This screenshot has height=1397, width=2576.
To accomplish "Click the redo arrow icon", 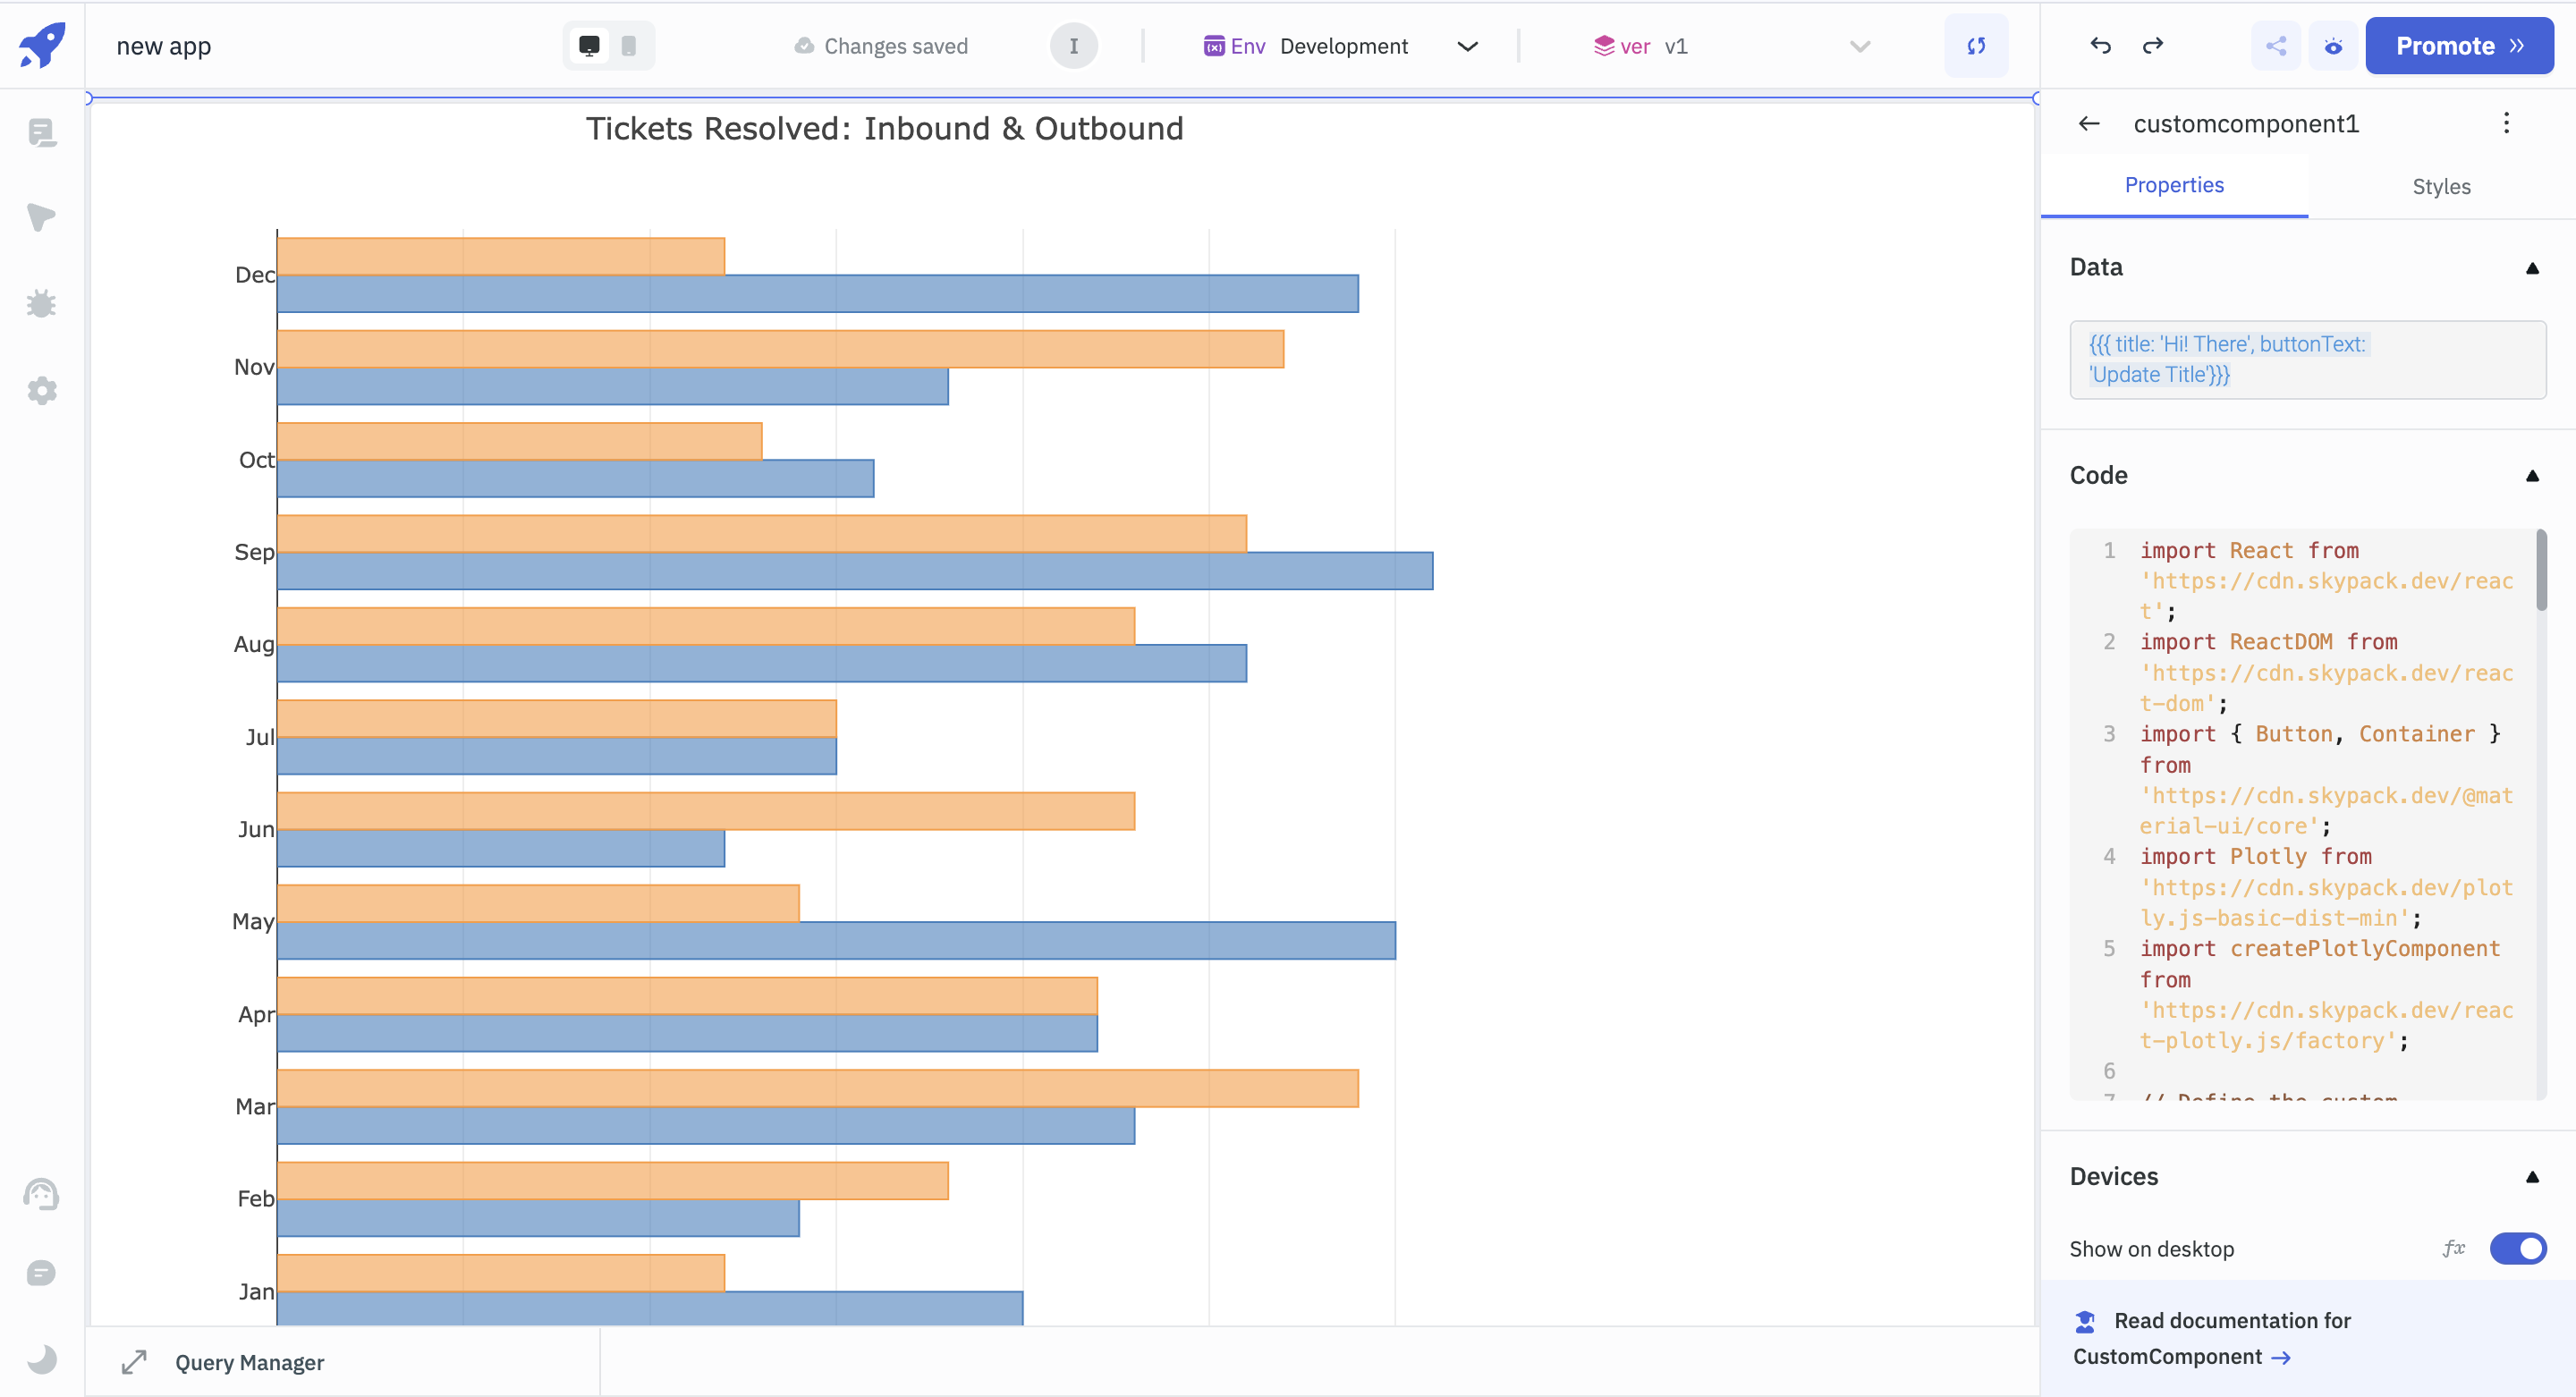I will [2153, 46].
